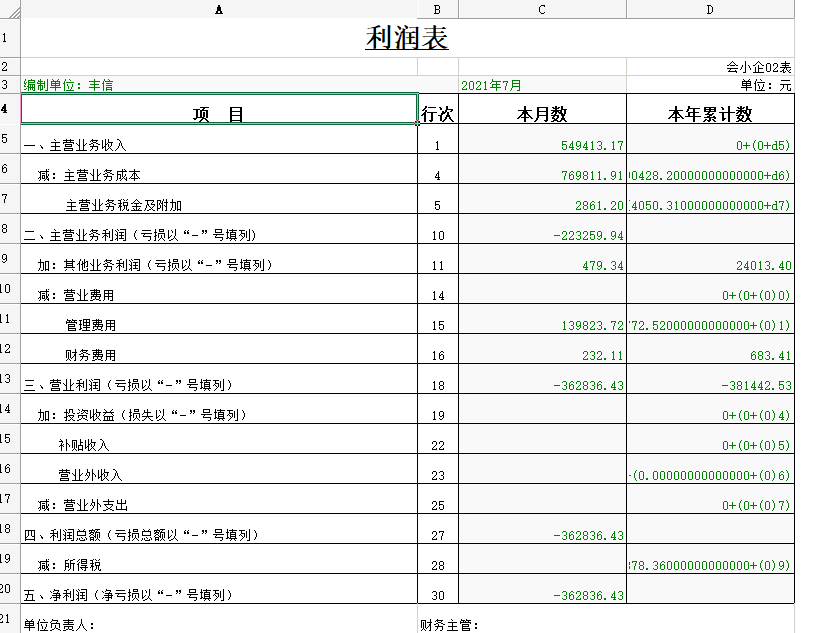This screenshot has width=818, height=633.
Task: Click the 加：其他业务利润 row label
Action: [219, 259]
